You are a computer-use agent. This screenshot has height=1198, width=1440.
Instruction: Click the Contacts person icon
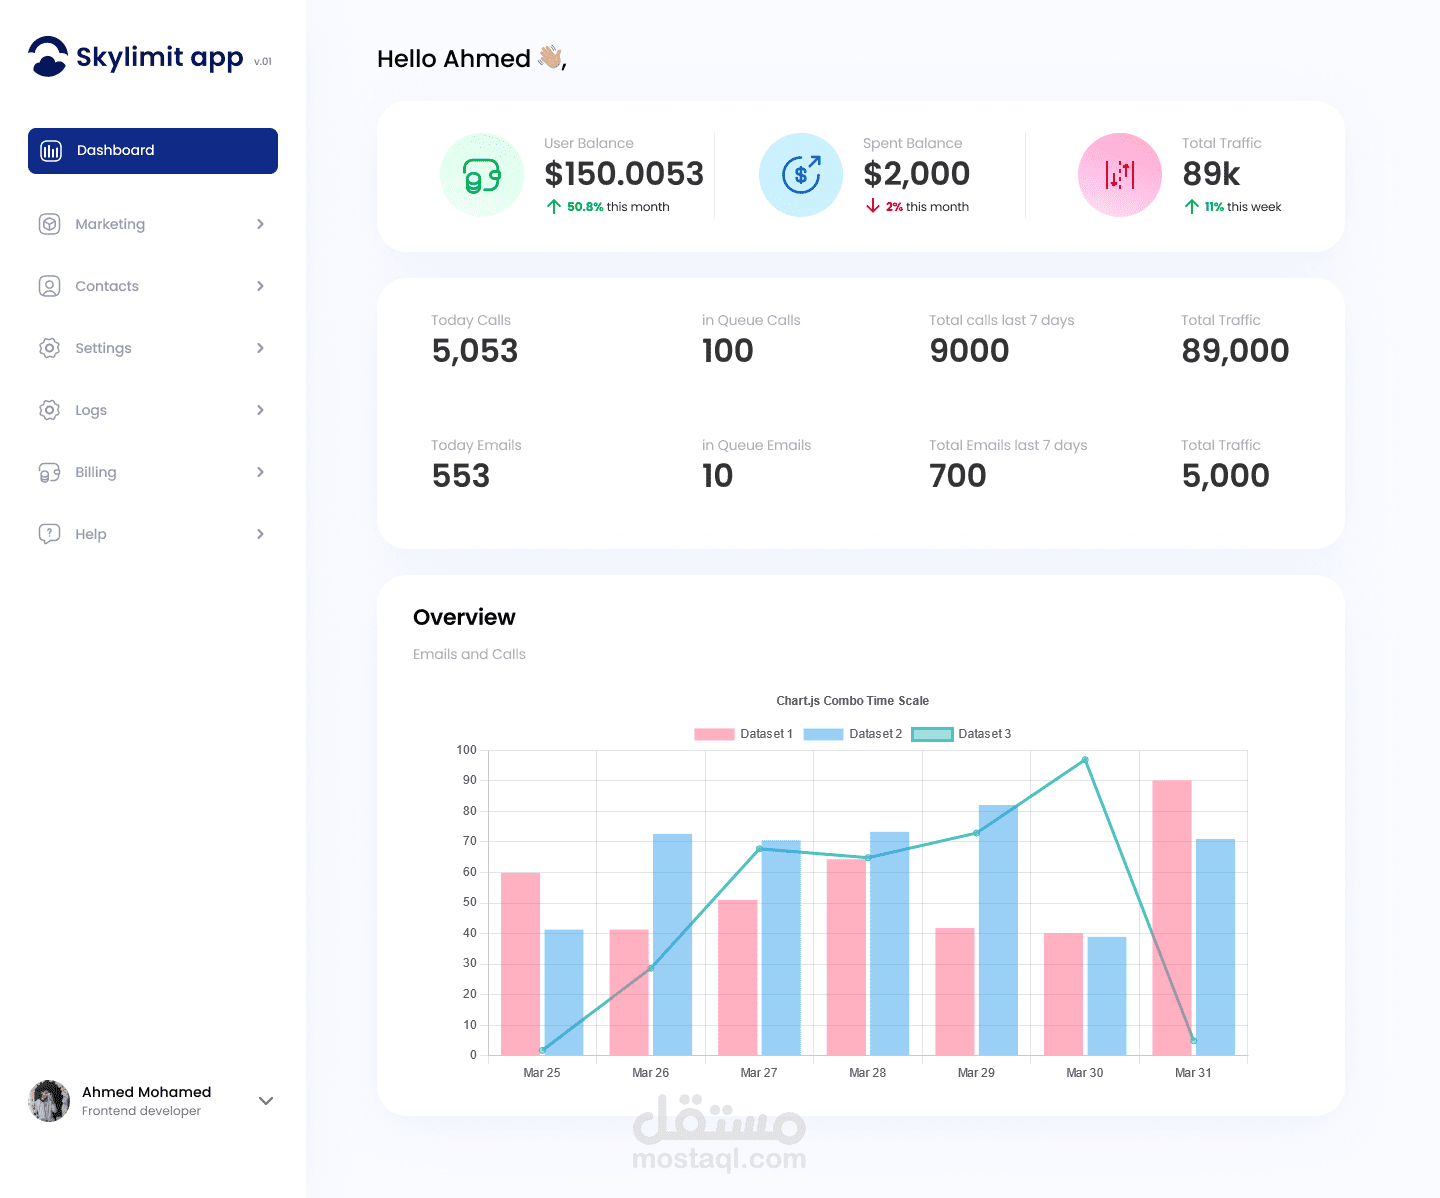pyautogui.click(x=49, y=286)
